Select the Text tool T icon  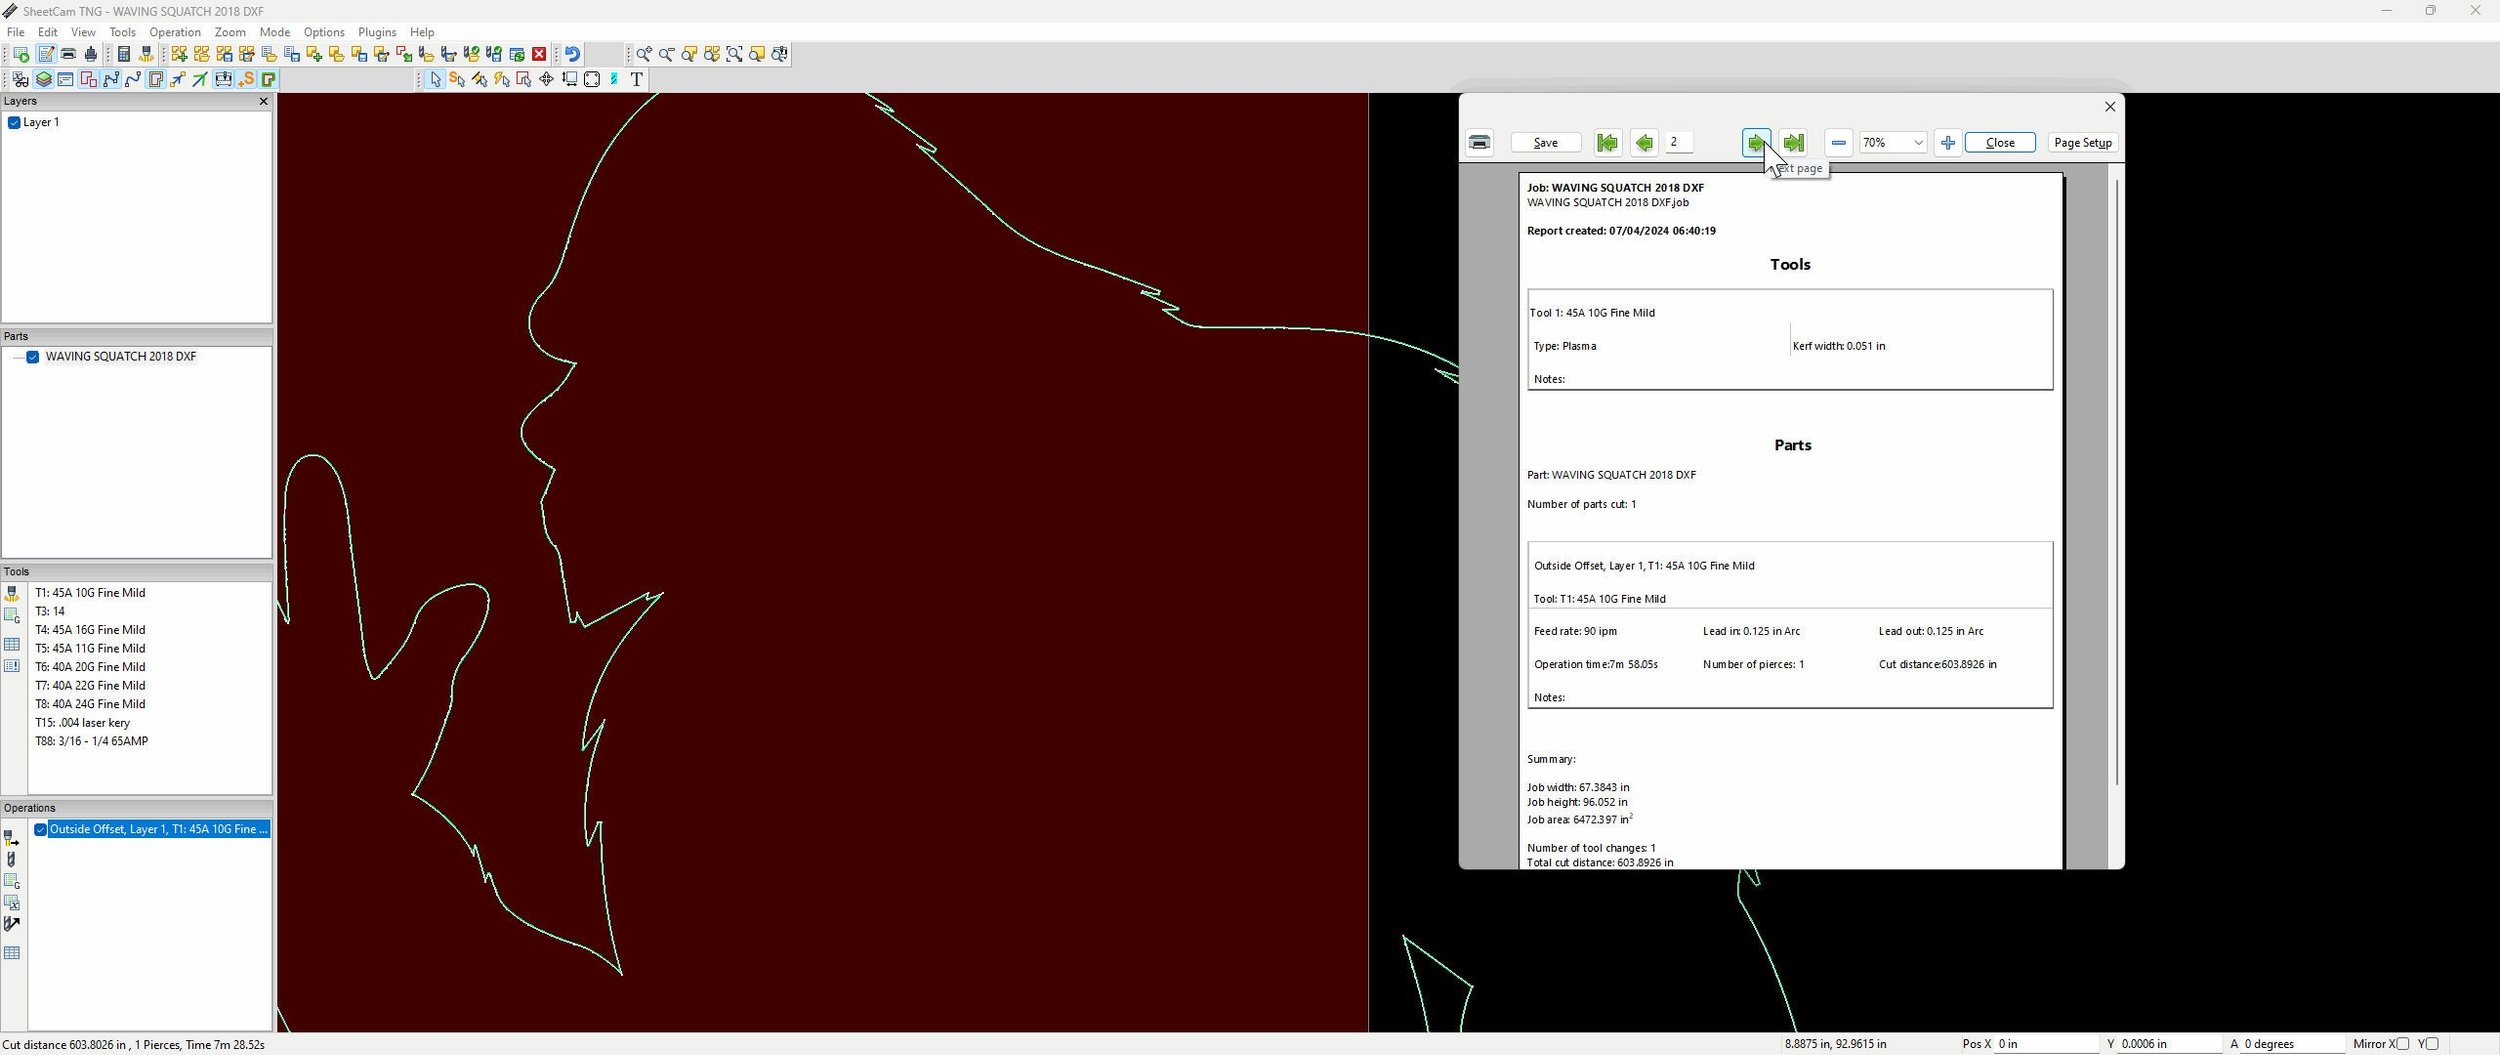point(637,79)
